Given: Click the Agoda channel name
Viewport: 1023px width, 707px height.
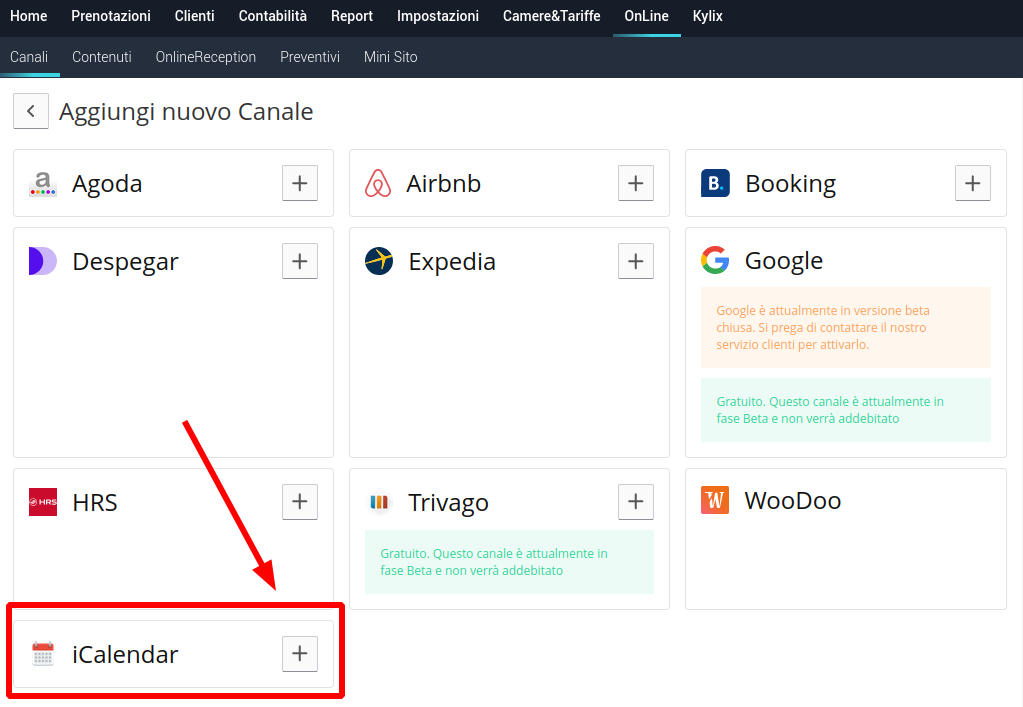Looking at the screenshot, I should point(107,184).
